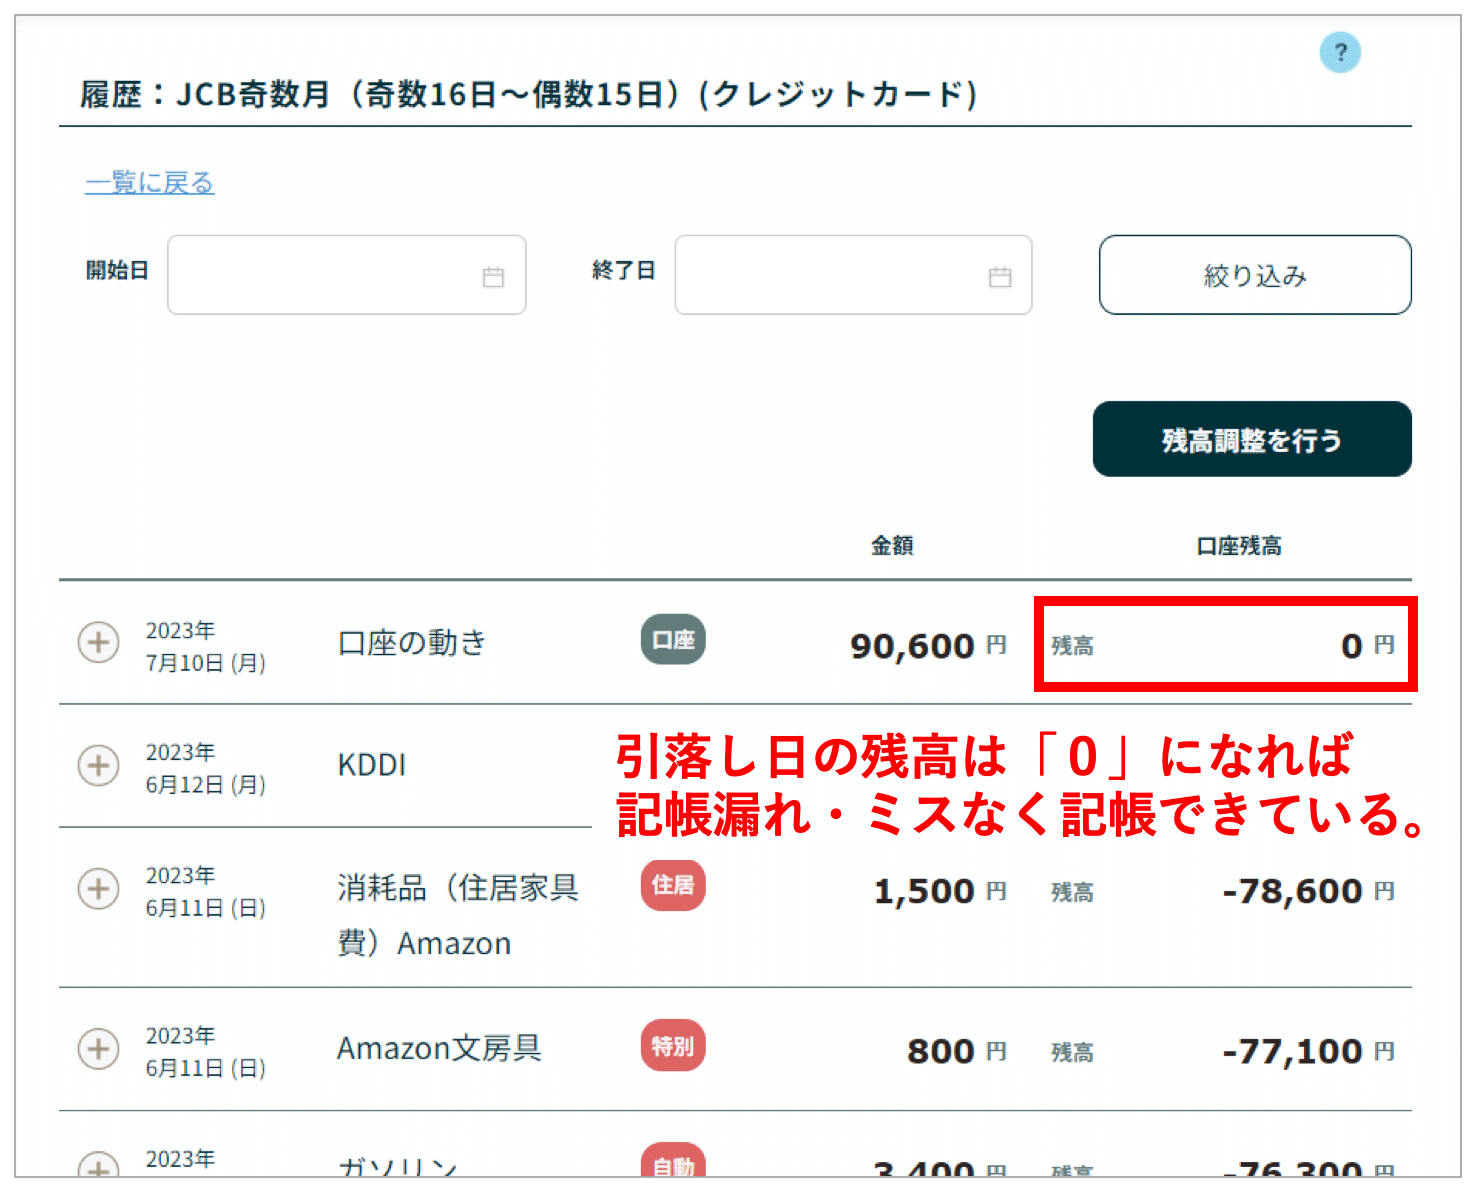Click the 住居 category badge
This screenshot has height=1192, width=1476.
(672, 885)
